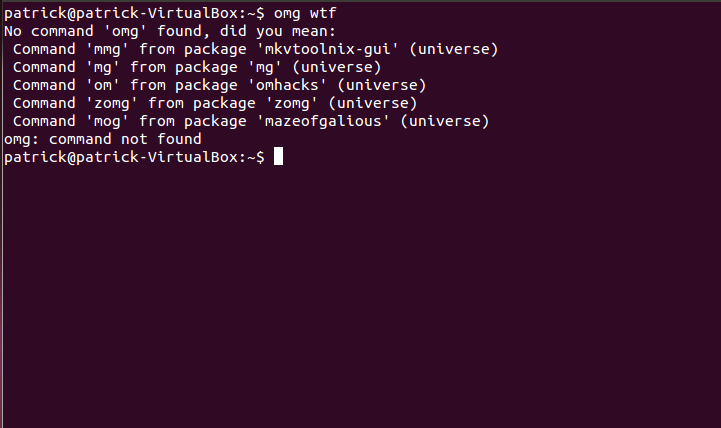The height and width of the screenshot is (428, 721).
Task: Click the terminal cursor block at the prompt
Action: pyautogui.click(x=278, y=156)
